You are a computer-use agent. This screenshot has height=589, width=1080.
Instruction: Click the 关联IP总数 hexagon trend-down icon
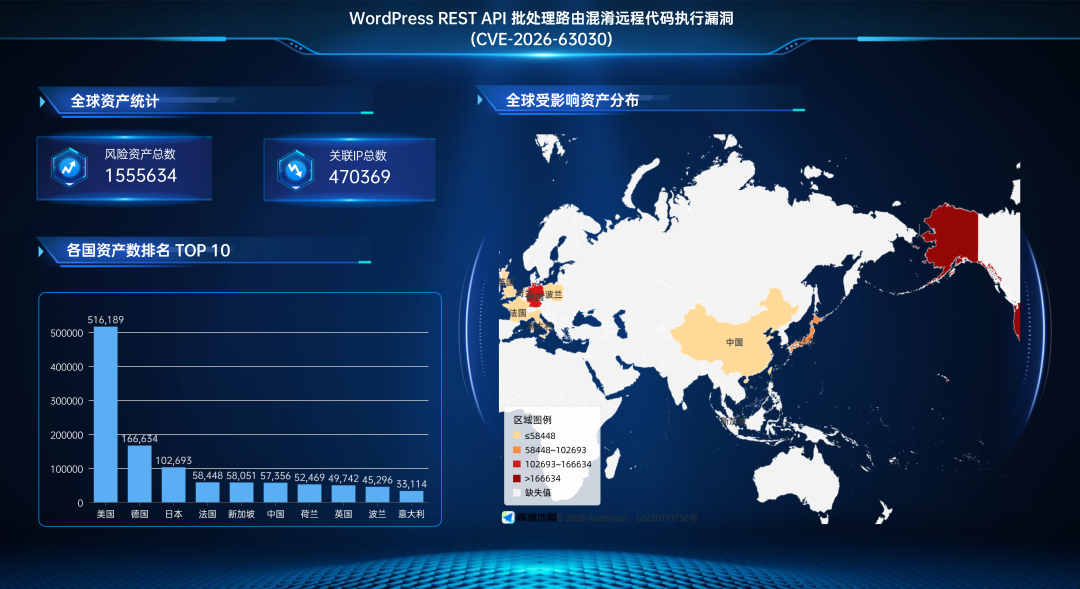(295, 169)
